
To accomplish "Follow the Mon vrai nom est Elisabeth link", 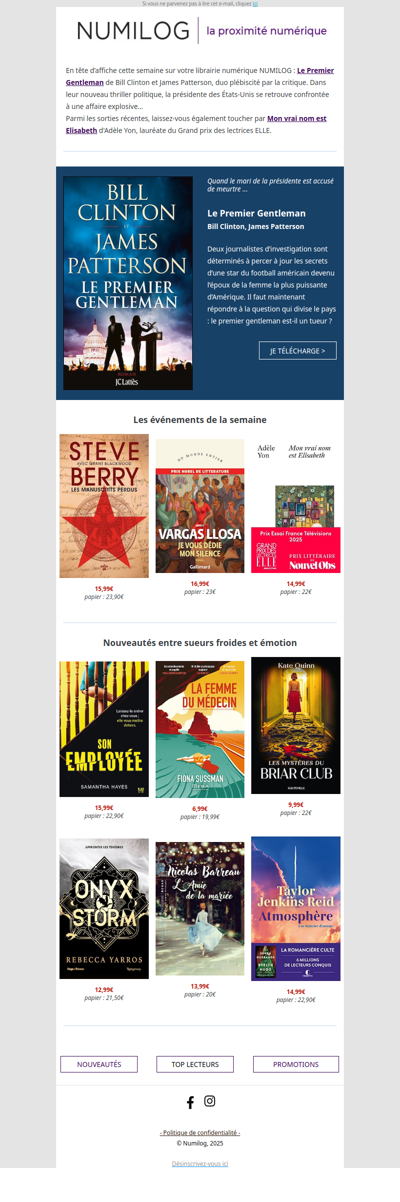I will coord(196,124).
